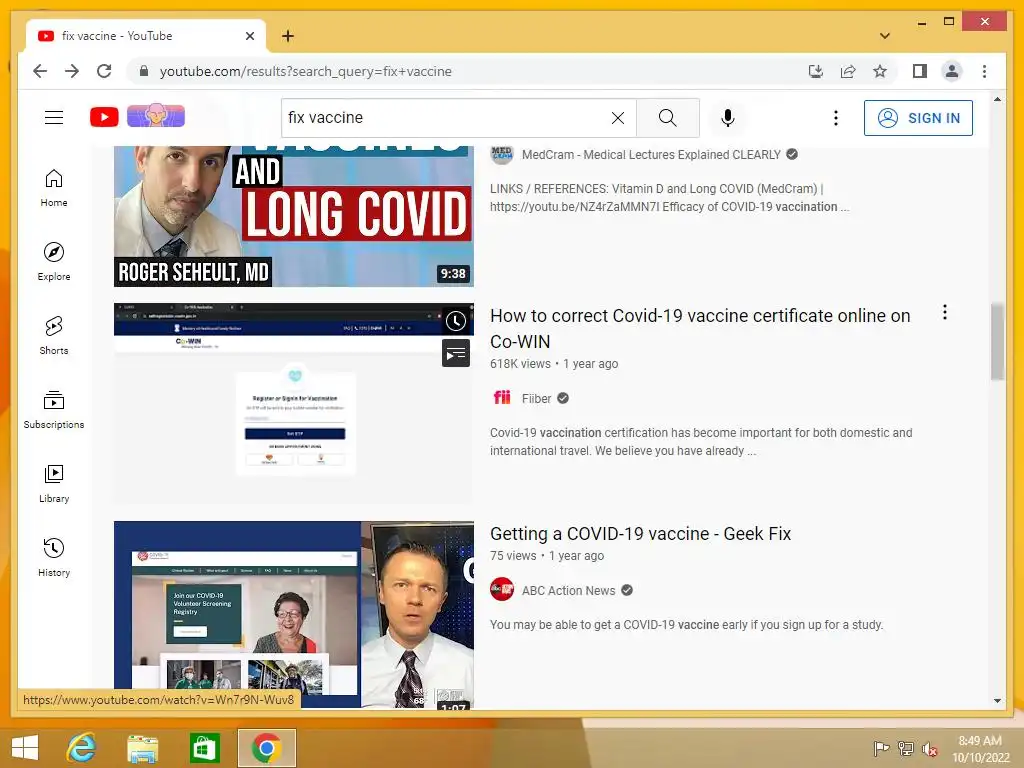Open the Chrome profile avatar
Screen dimensions: 1024x768
pos(952,71)
